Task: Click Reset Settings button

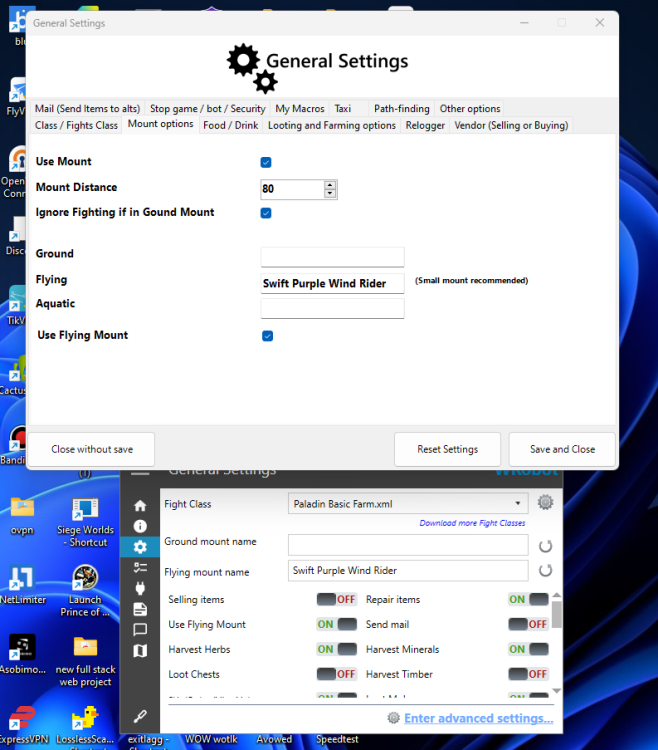Action: pos(448,449)
